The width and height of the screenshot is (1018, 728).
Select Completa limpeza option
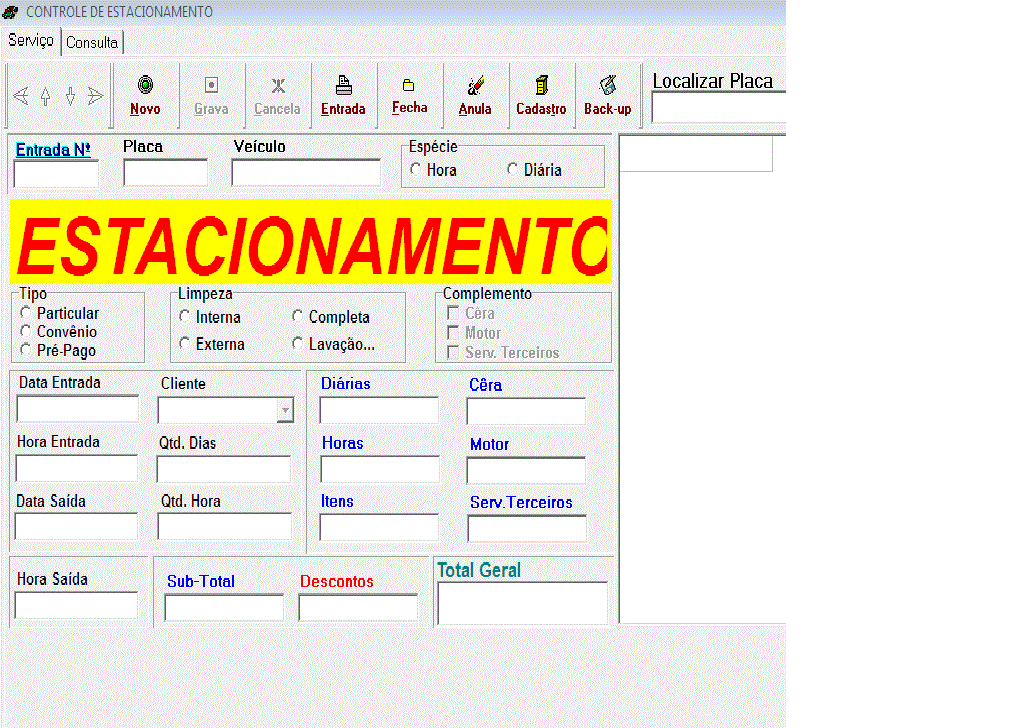[x=298, y=317]
